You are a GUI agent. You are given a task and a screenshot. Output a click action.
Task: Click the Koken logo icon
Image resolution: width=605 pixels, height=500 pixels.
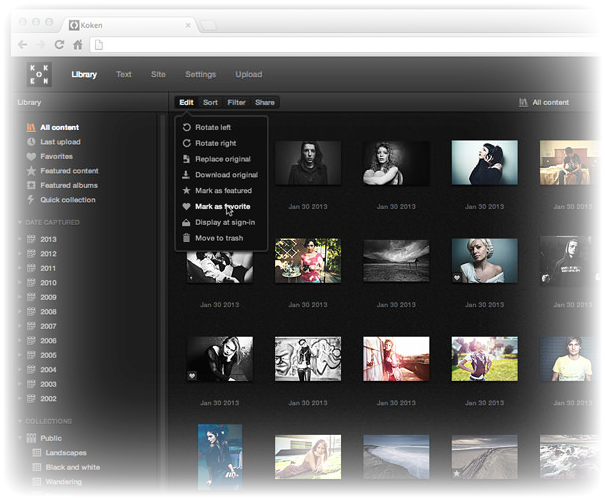click(39, 74)
